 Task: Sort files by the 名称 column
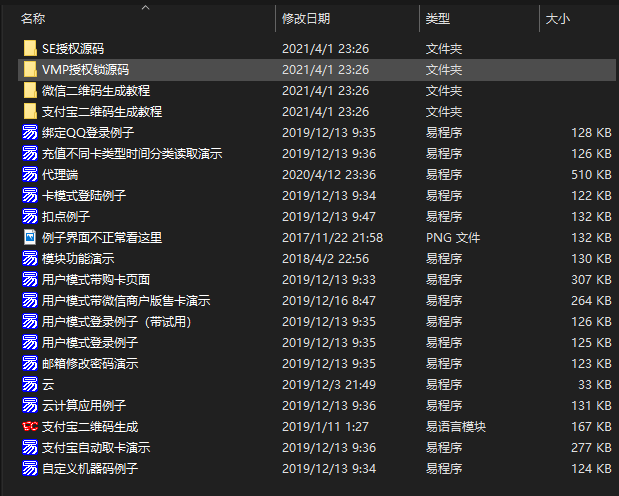pos(33,19)
